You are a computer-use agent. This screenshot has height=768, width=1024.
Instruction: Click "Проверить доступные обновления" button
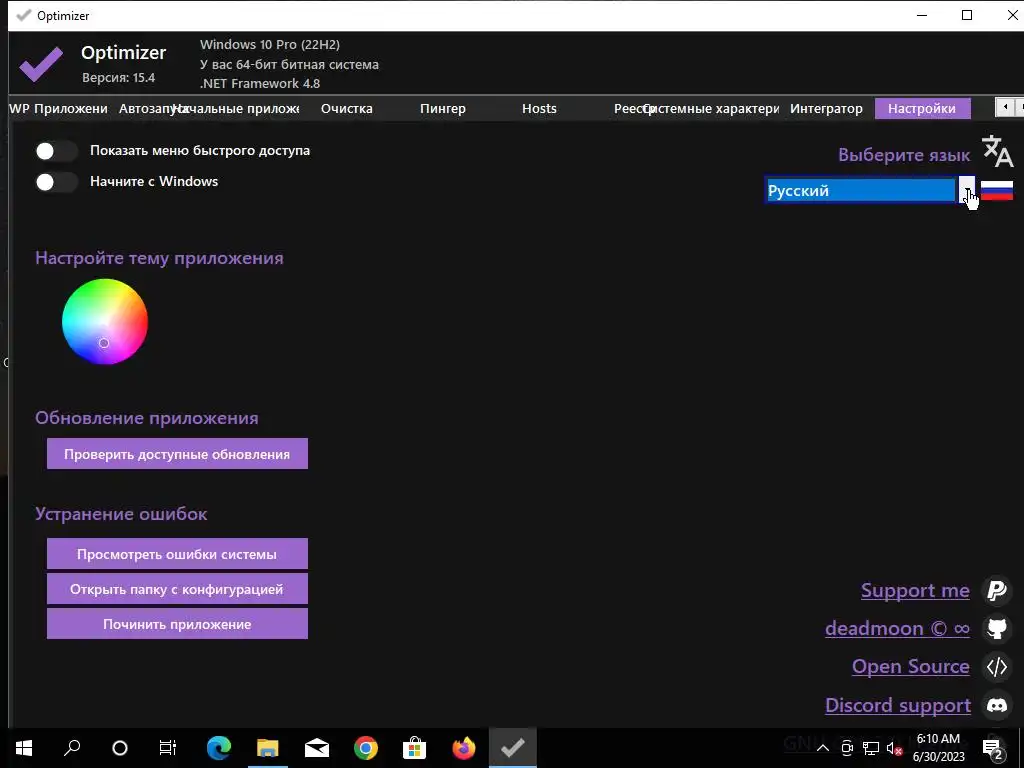[177, 454]
